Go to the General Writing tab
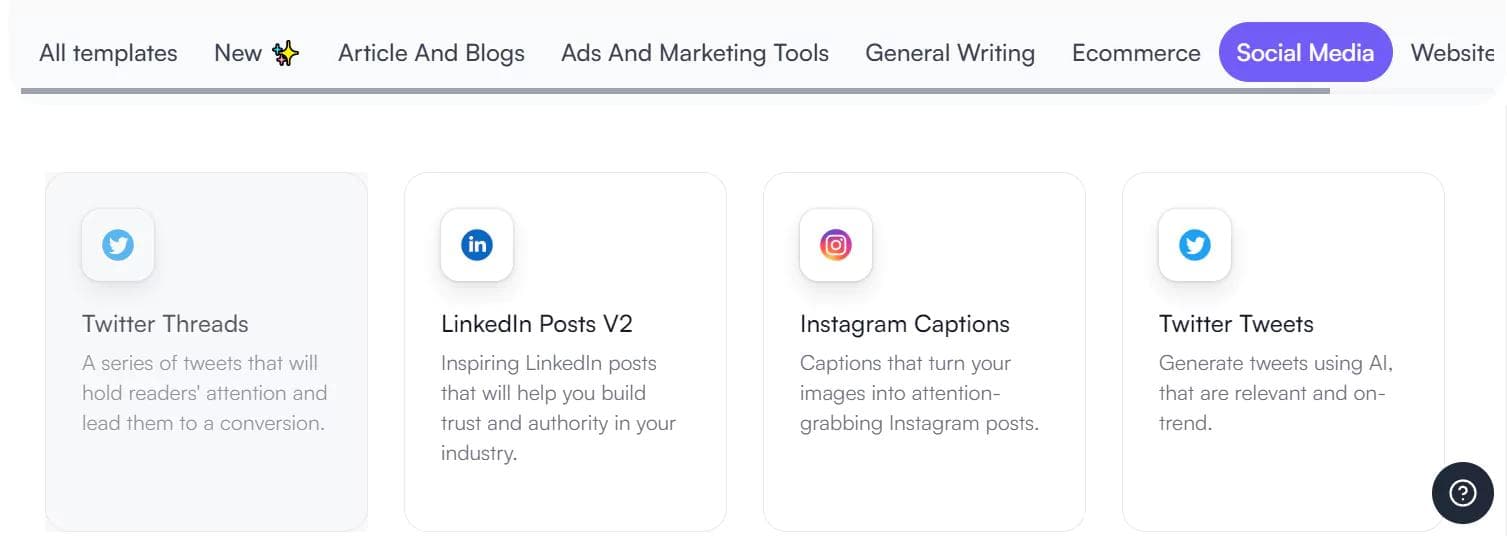 tap(950, 53)
